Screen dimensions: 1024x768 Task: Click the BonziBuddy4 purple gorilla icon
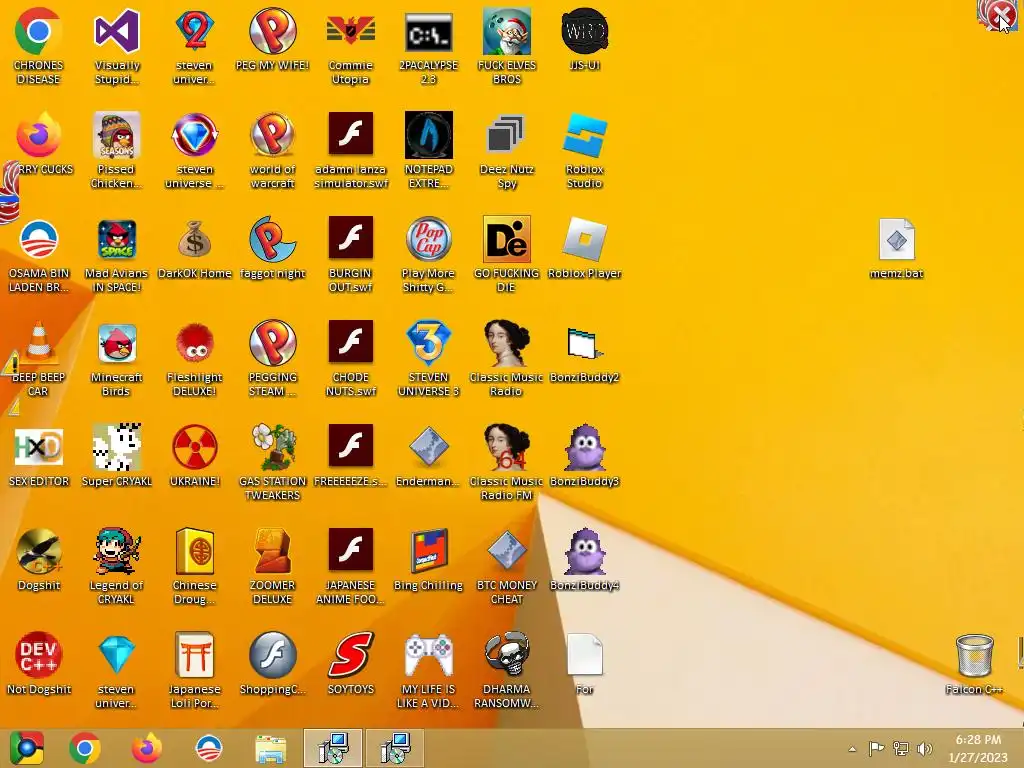pos(584,551)
